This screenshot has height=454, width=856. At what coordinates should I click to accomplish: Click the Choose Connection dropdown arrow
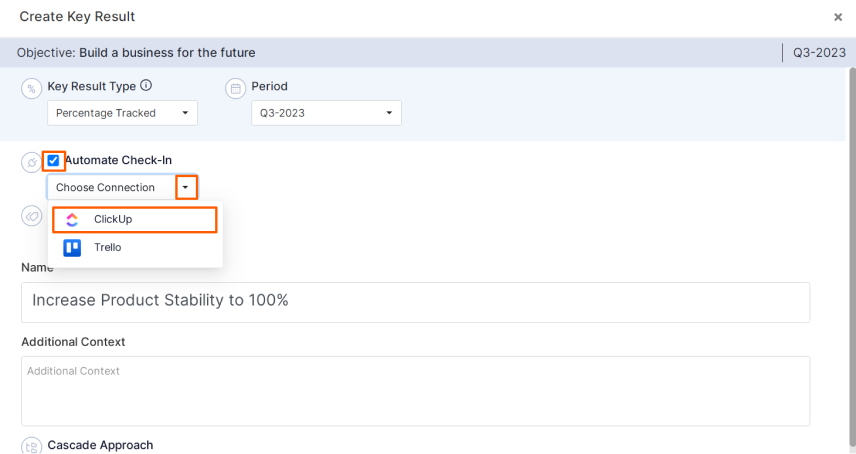tap(186, 187)
